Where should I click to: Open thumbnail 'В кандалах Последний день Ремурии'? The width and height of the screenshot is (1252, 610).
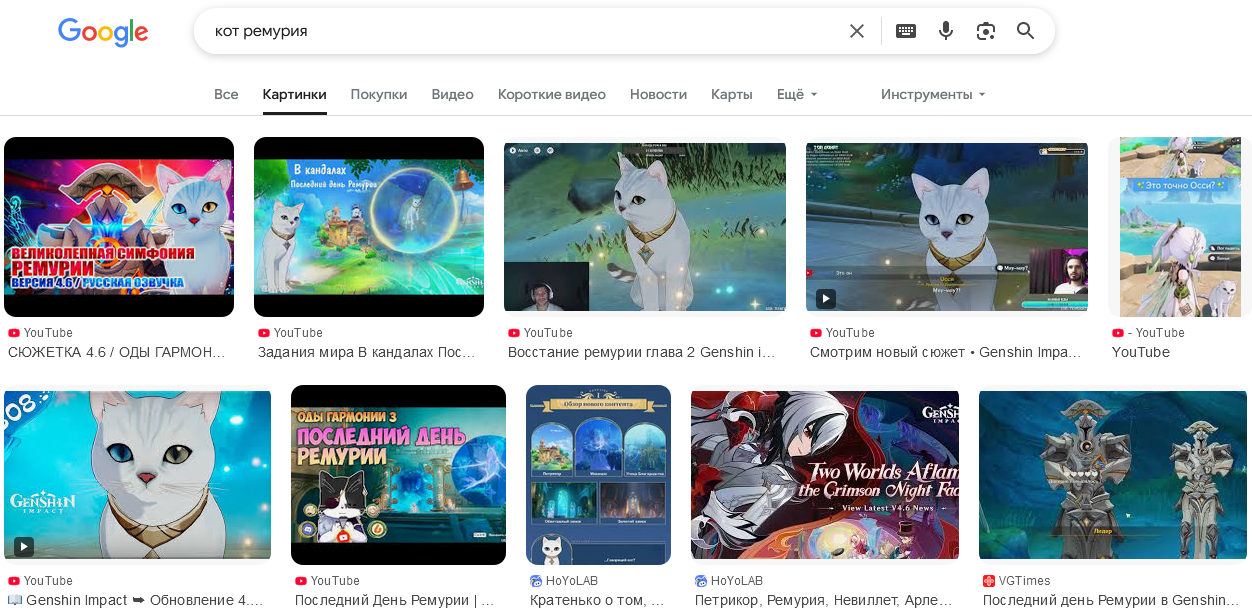(369, 227)
